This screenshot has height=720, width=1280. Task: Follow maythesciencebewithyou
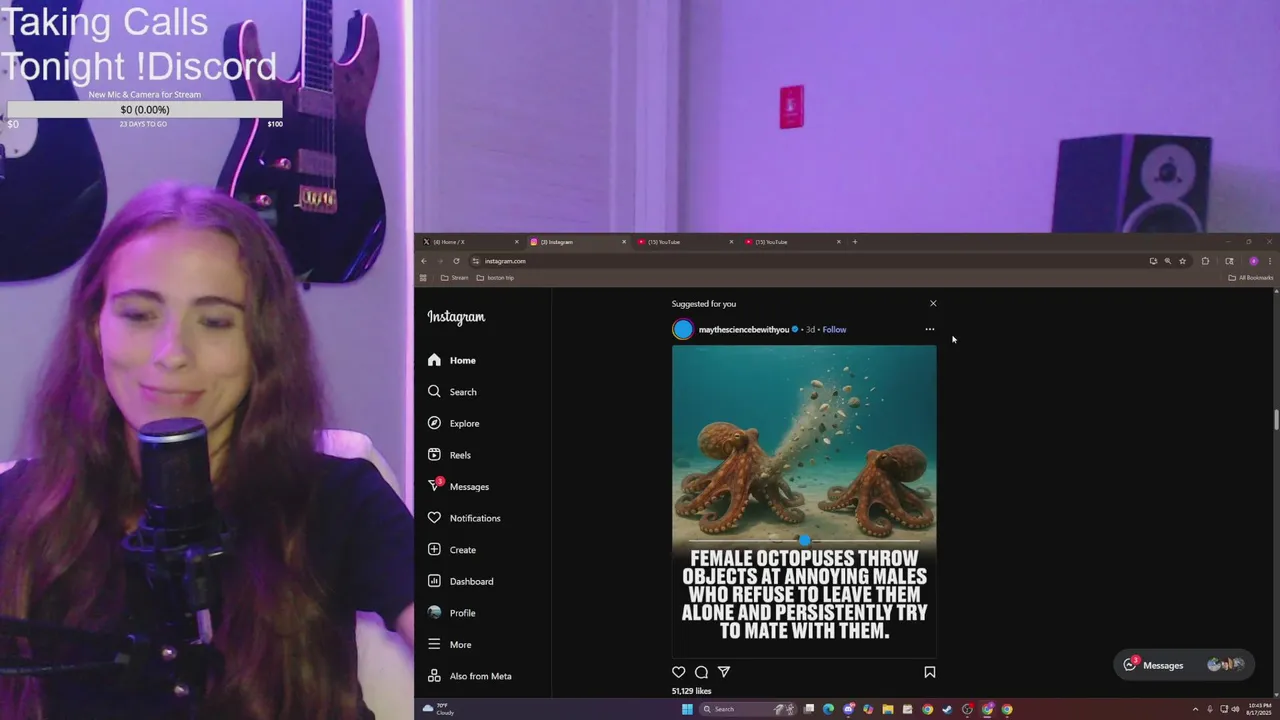coord(834,329)
